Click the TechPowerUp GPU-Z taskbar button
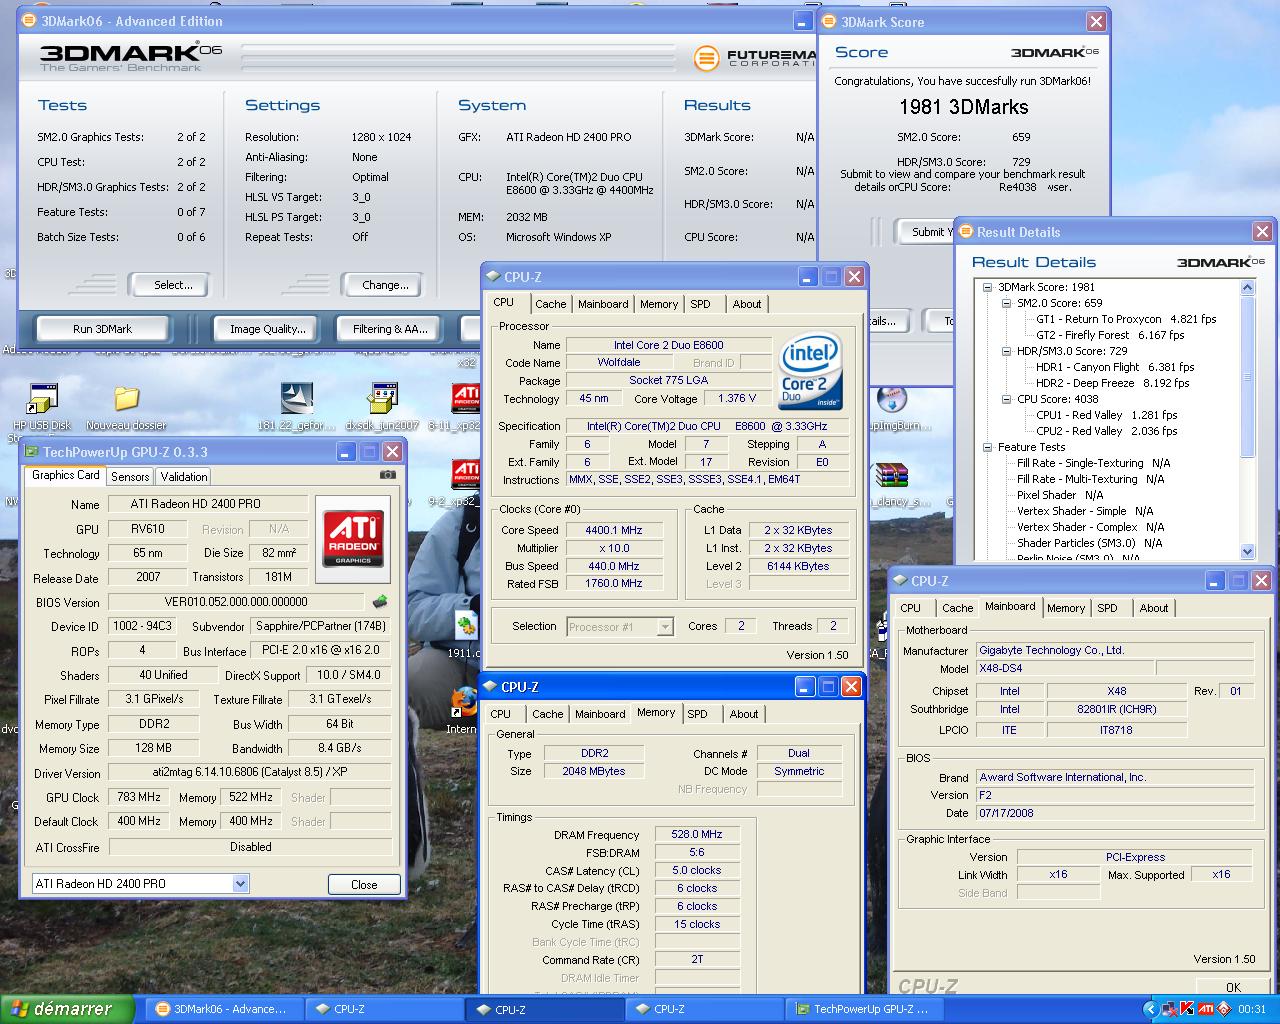 tap(864, 1010)
